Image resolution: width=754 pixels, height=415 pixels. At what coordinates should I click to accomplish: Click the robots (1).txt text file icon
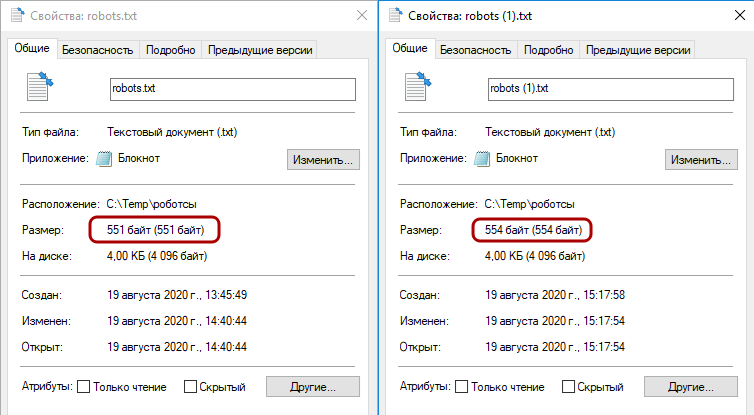pos(417,88)
